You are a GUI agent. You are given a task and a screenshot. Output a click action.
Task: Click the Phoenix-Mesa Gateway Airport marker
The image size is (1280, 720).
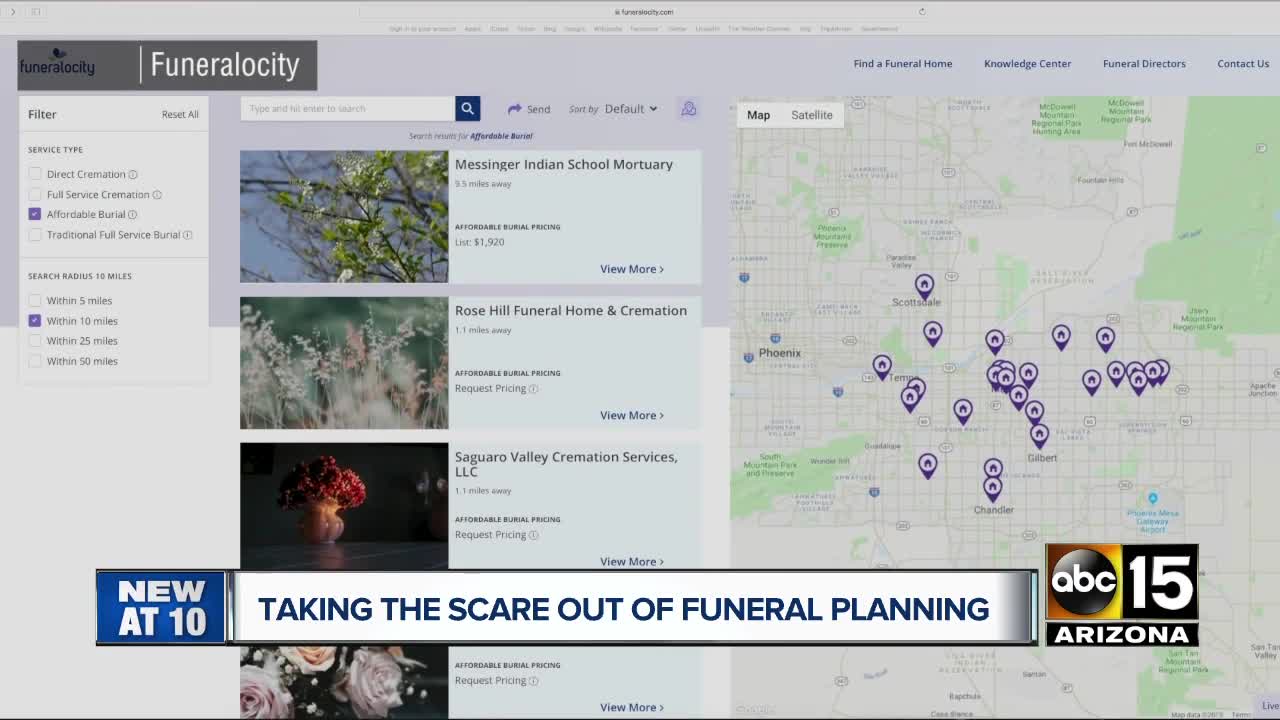(1152, 498)
